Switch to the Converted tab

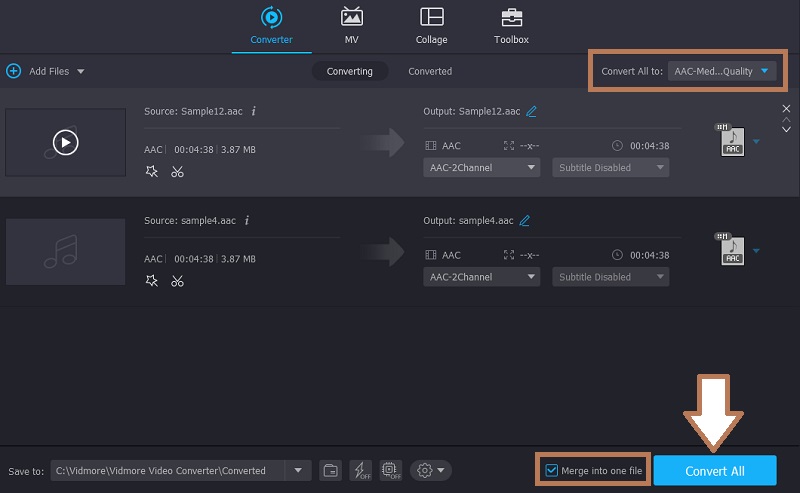click(x=430, y=71)
